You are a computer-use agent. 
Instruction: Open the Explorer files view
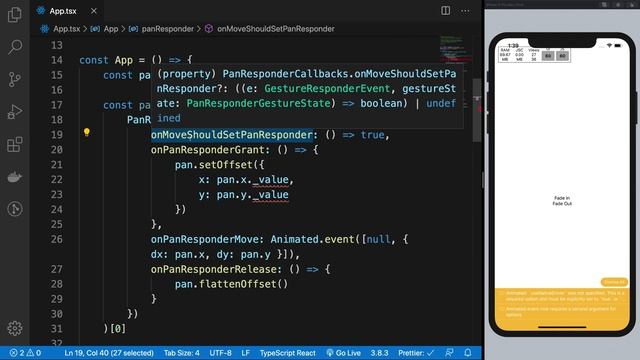[x=15, y=14]
